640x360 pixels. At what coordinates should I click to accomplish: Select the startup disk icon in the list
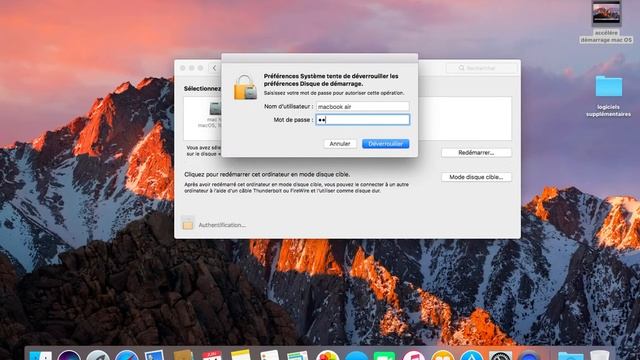pyautogui.click(x=215, y=109)
